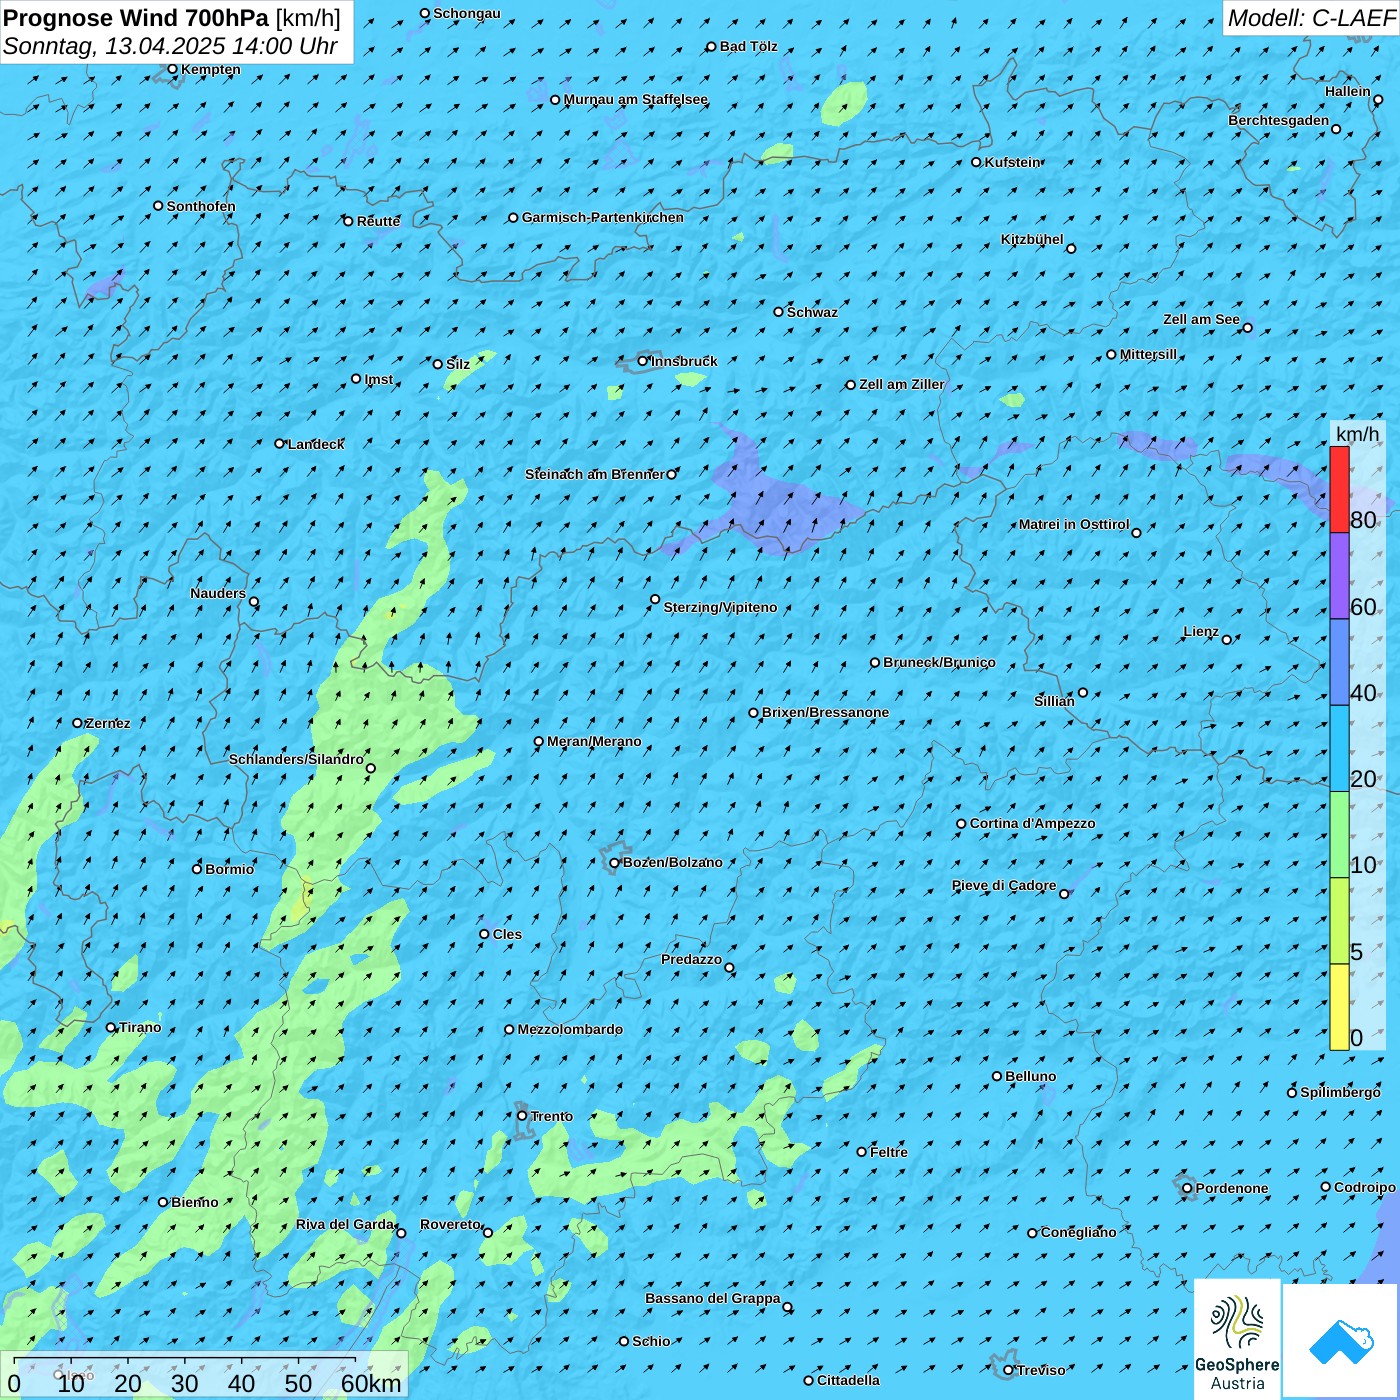
Task: Click the '60km' scale bar label
Action: tap(371, 1383)
